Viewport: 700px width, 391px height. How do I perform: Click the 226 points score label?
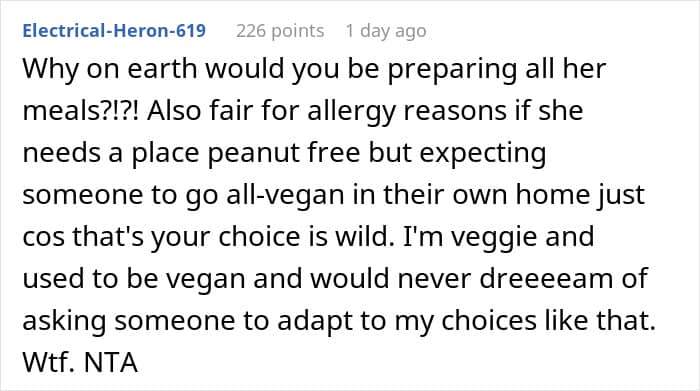(x=280, y=31)
